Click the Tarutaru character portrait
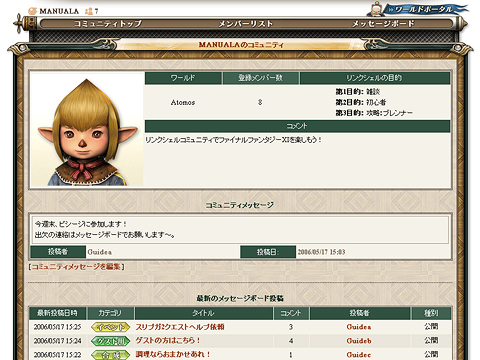This screenshot has height=360, width=480. tap(87, 130)
